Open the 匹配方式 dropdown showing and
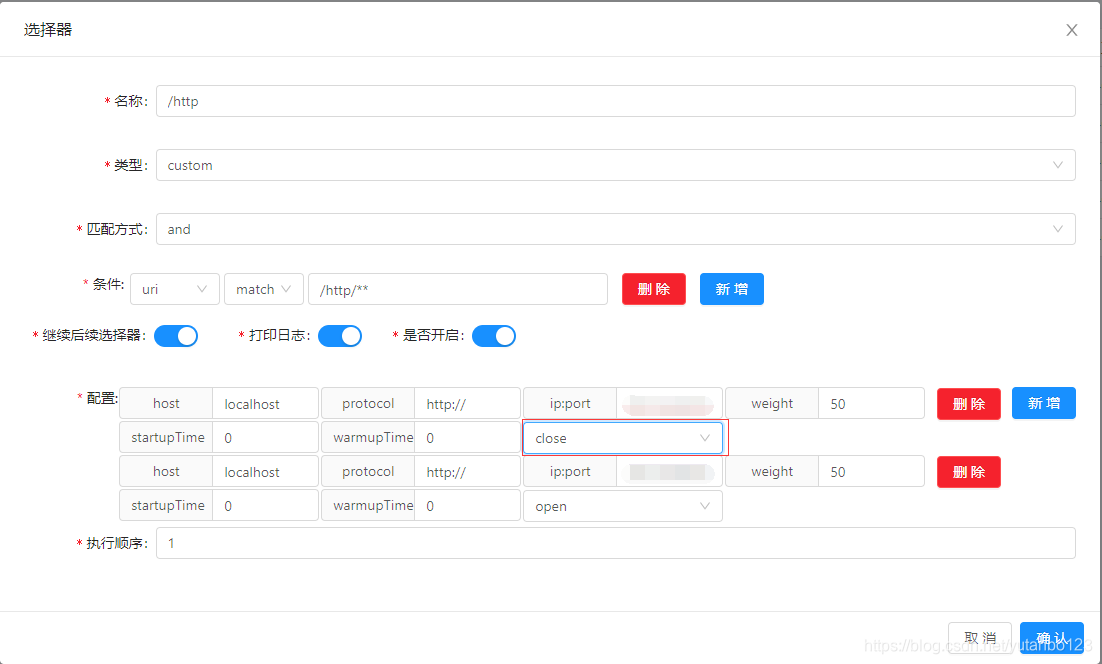1102x664 pixels. pos(616,229)
